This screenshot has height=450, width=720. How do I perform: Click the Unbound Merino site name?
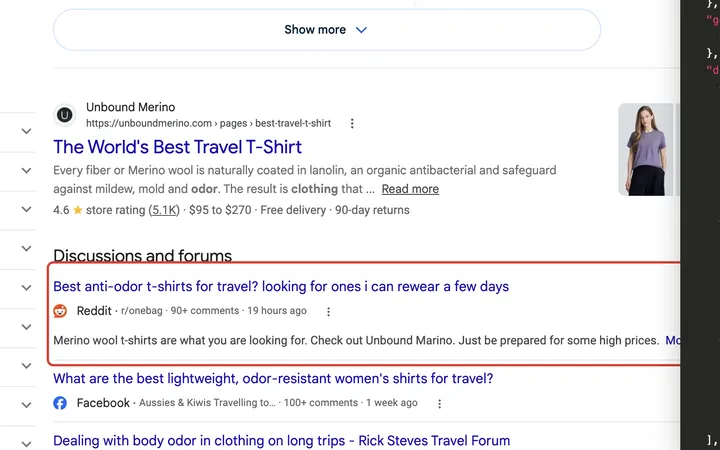coord(130,107)
